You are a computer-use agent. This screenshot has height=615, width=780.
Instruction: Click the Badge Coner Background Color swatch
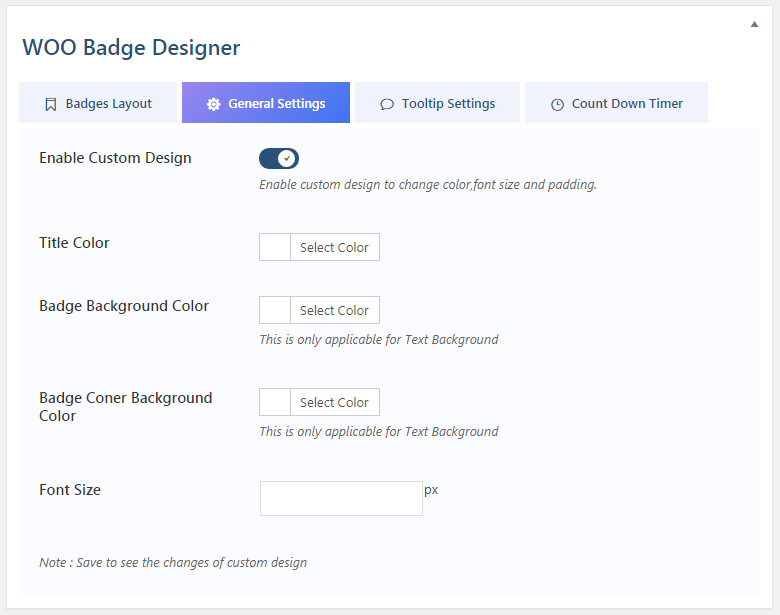(x=275, y=402)
